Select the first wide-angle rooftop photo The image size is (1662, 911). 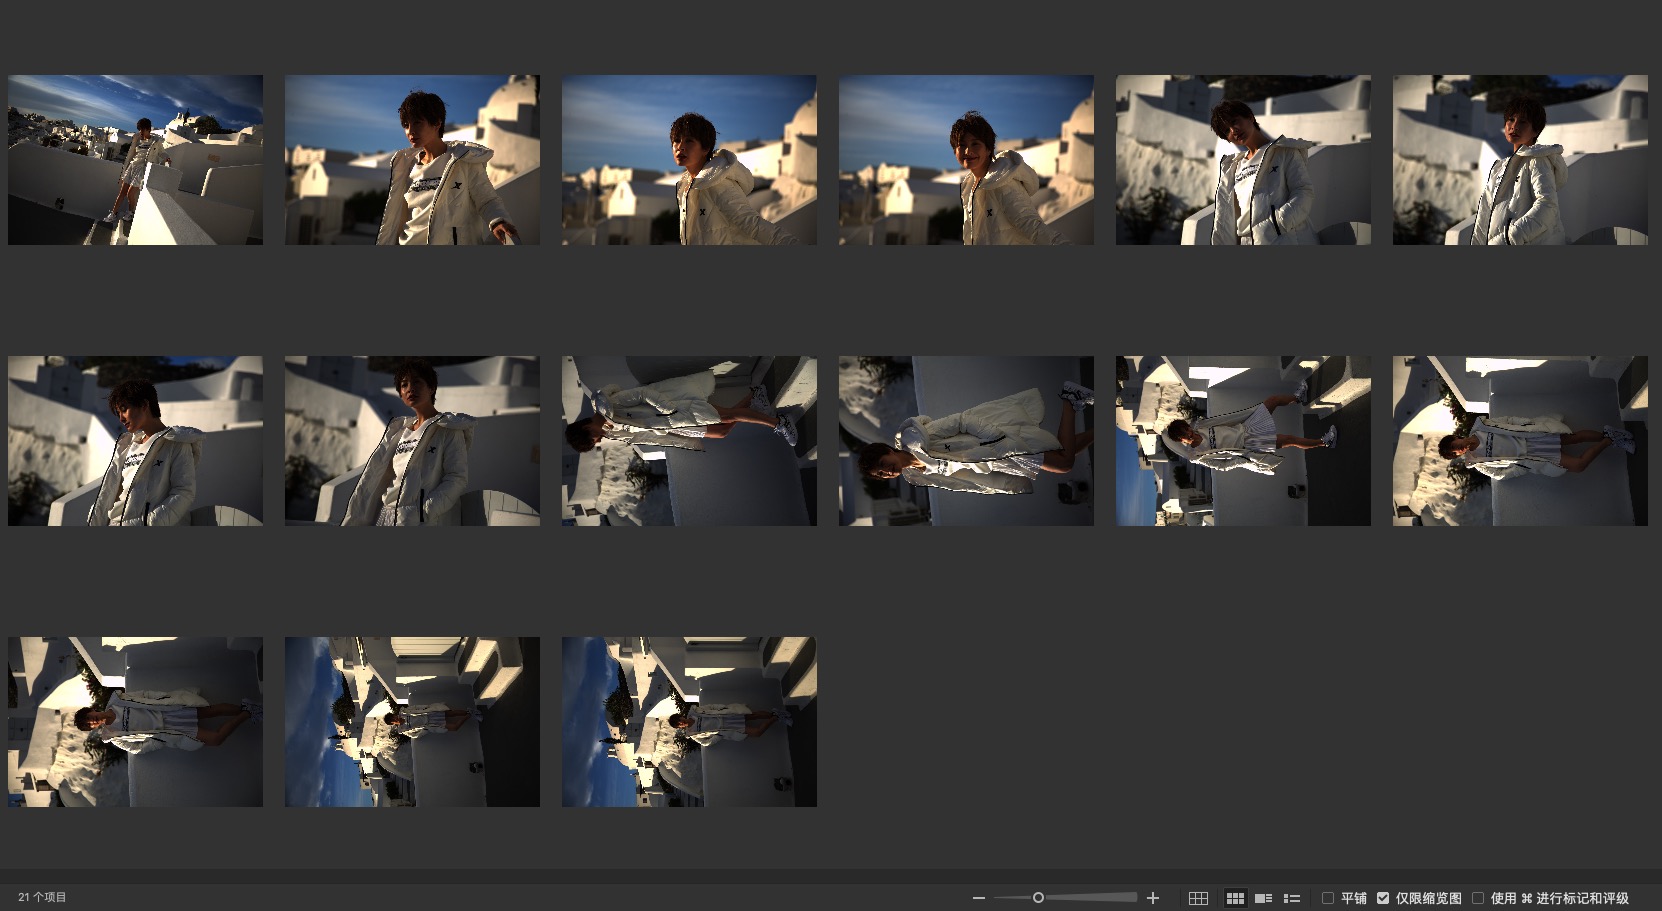[x=135, y=160]
